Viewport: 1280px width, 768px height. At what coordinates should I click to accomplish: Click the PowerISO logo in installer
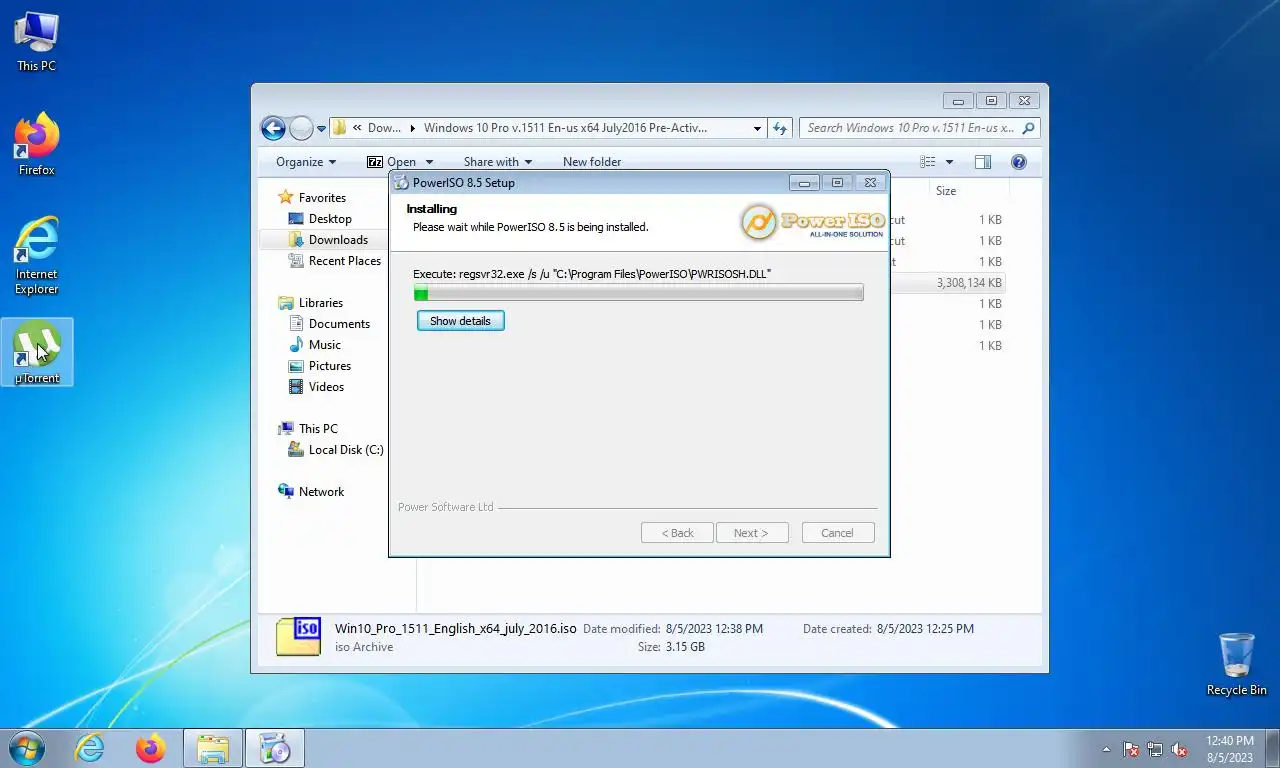point(813,222)
